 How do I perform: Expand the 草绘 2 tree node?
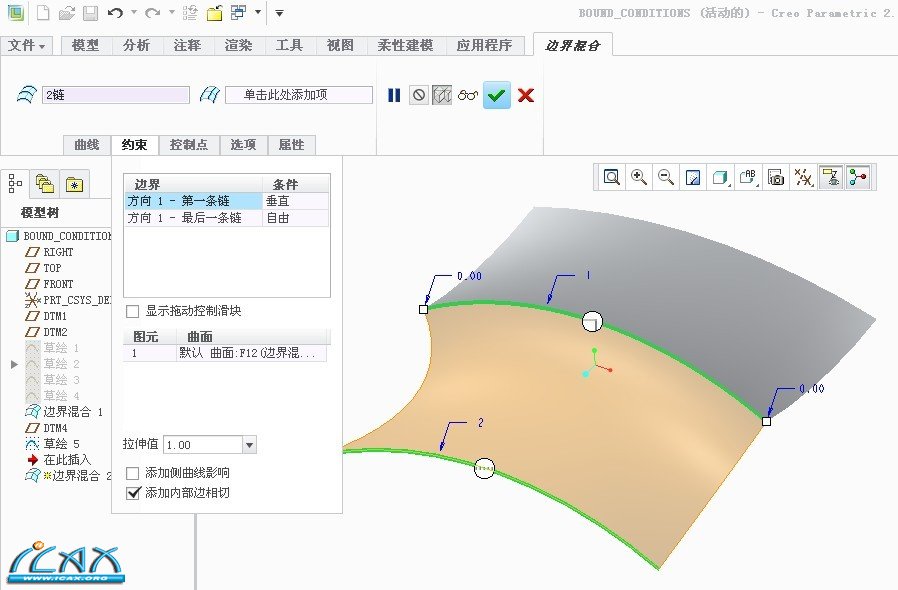(14, 364)
